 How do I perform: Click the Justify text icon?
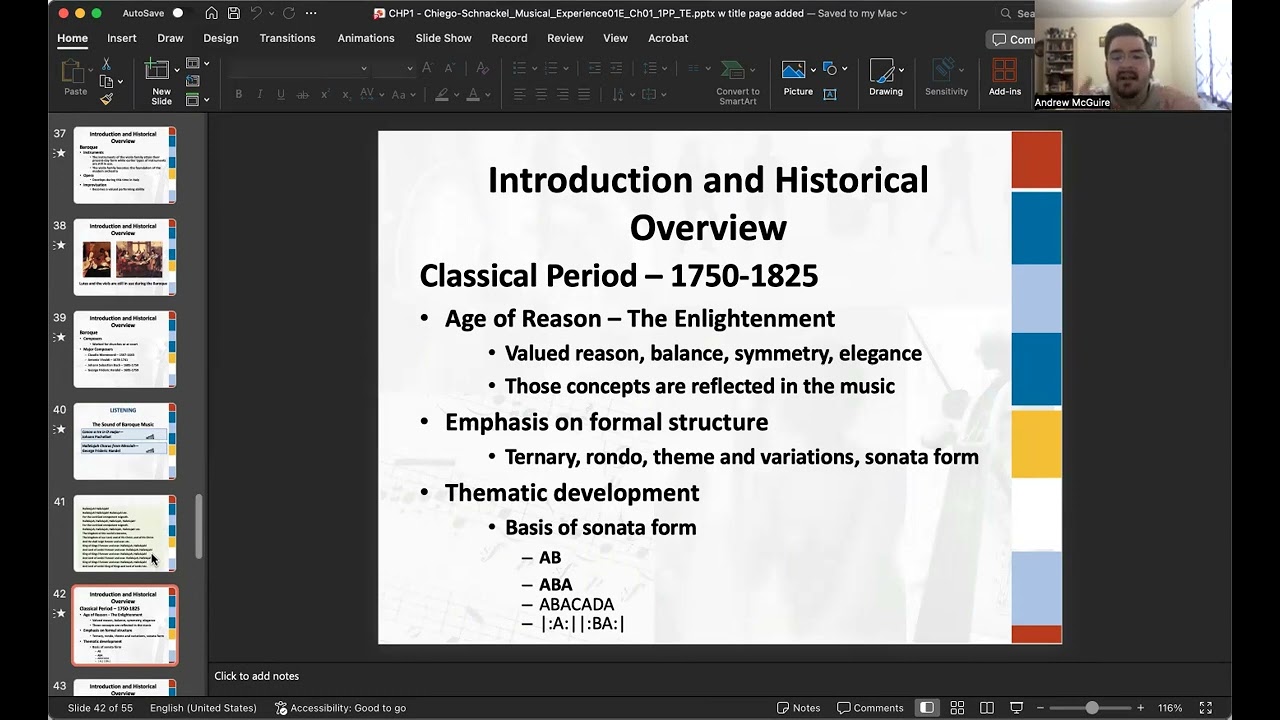(x=584, y=94)
